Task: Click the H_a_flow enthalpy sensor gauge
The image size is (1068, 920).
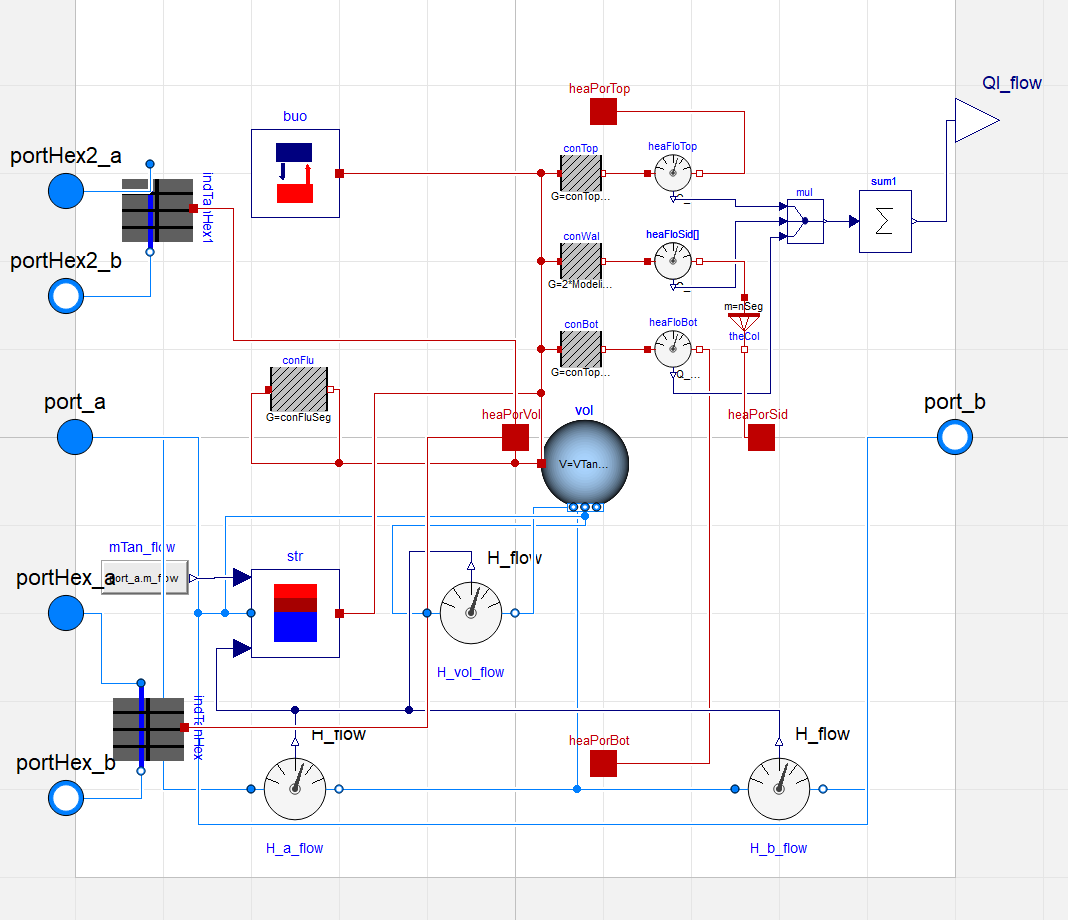Action: (x=295, y=789)
